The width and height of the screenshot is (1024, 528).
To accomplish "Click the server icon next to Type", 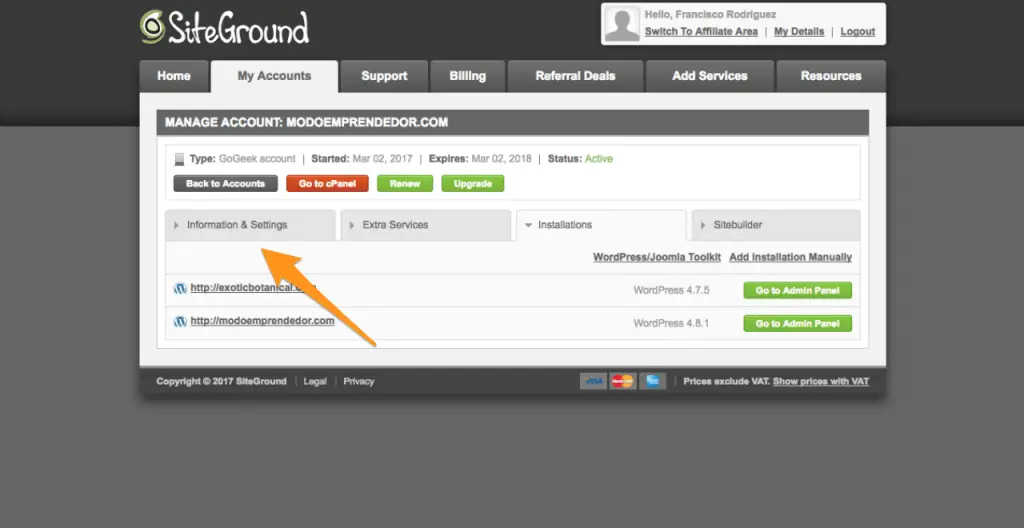I will pyautogui.click(x=180, y=159).
